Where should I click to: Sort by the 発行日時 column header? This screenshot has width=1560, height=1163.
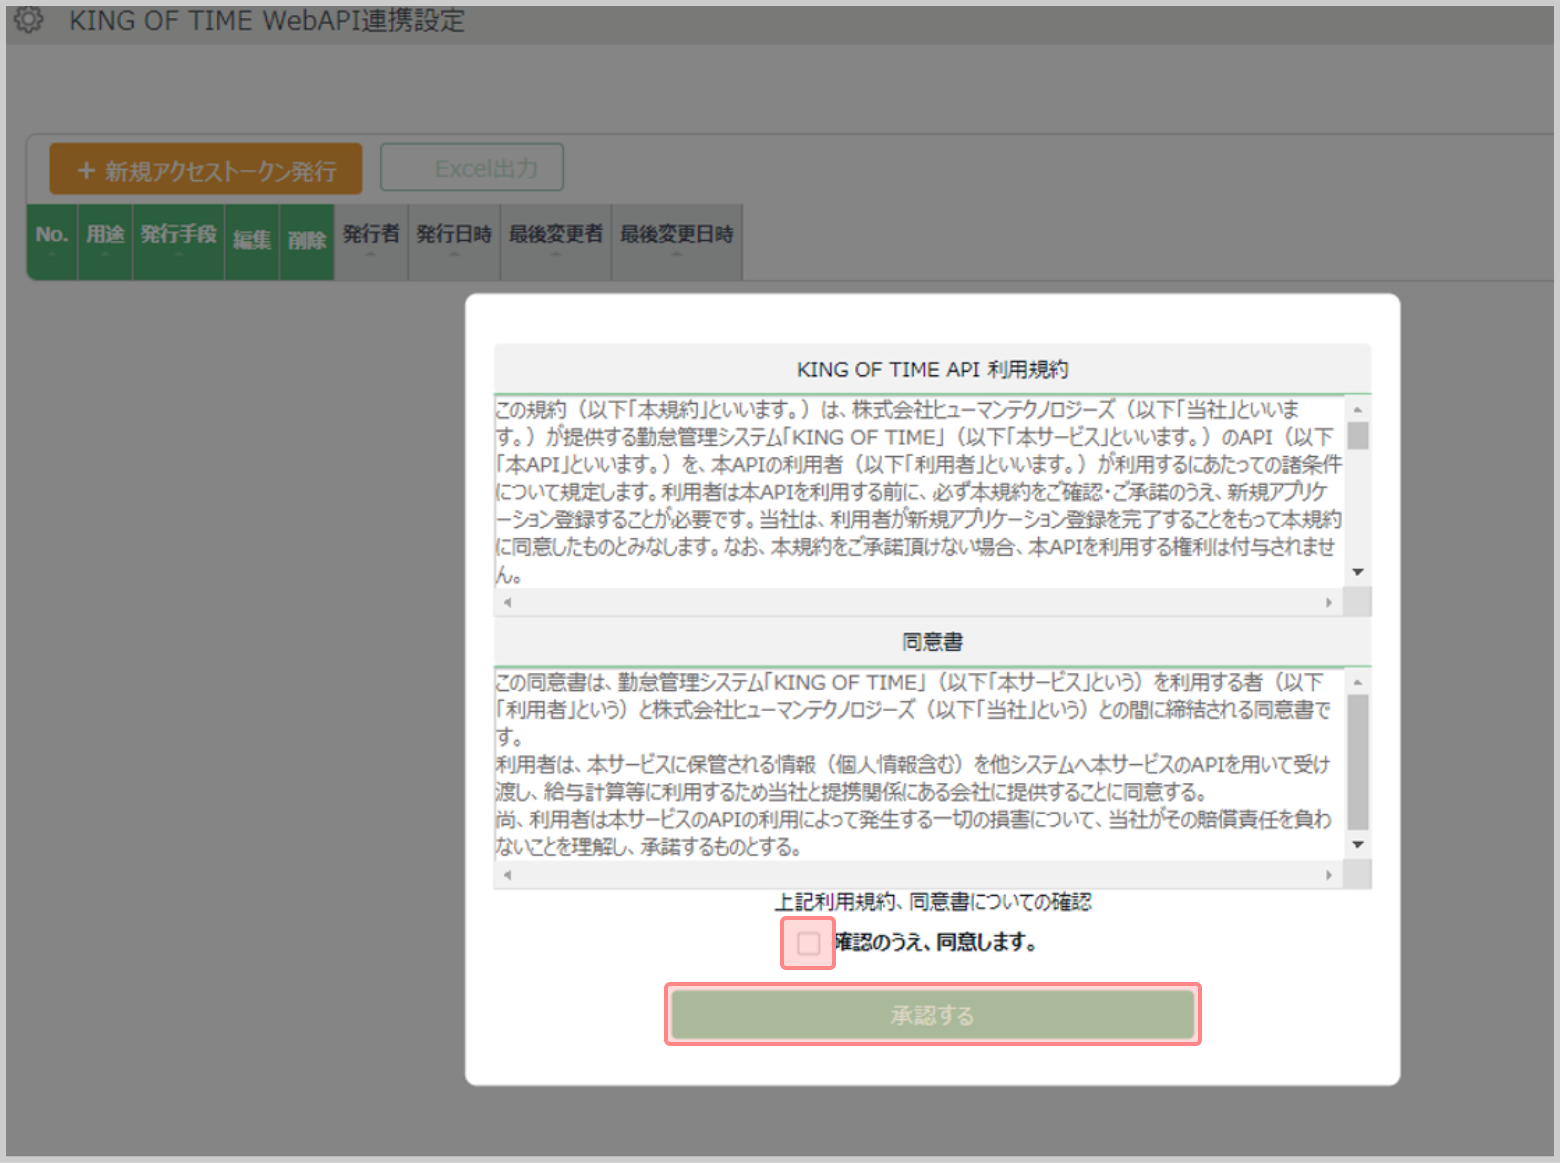point(454,241)
